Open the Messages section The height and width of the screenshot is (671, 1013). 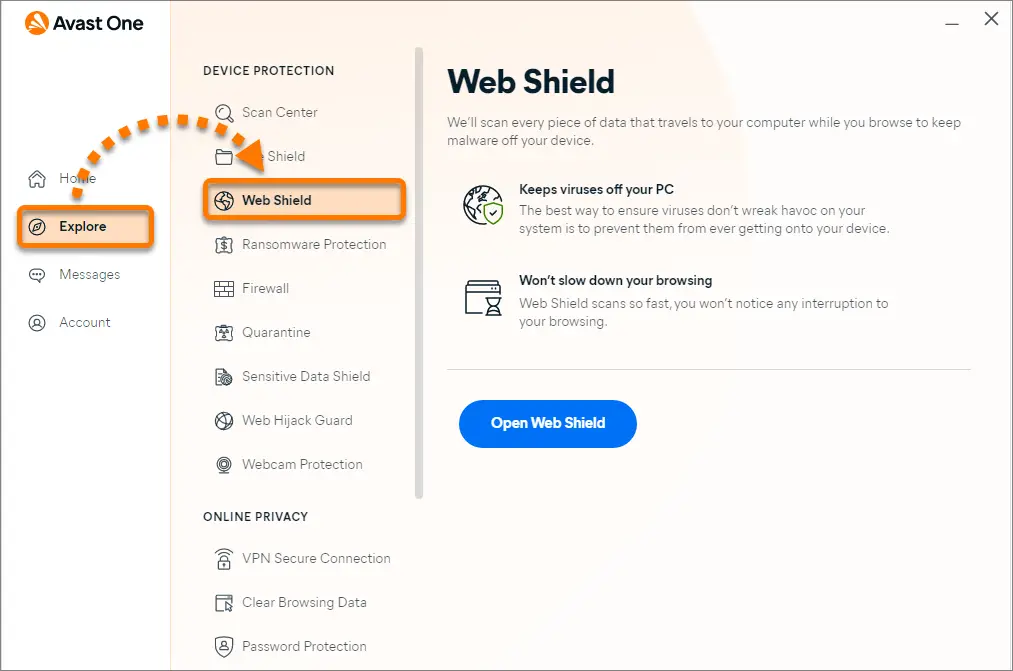(74, 274)
